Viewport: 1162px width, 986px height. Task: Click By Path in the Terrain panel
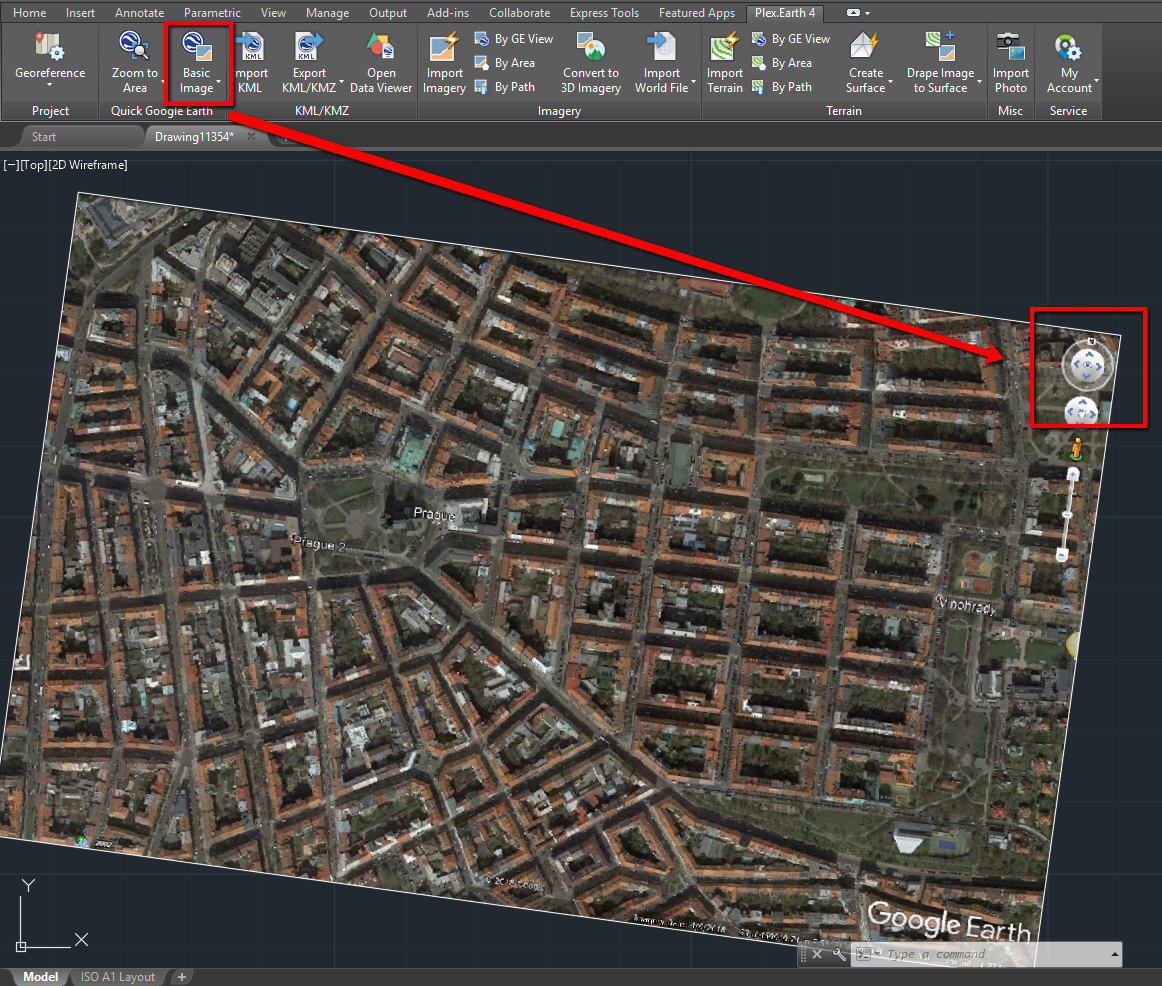(790, 86)
